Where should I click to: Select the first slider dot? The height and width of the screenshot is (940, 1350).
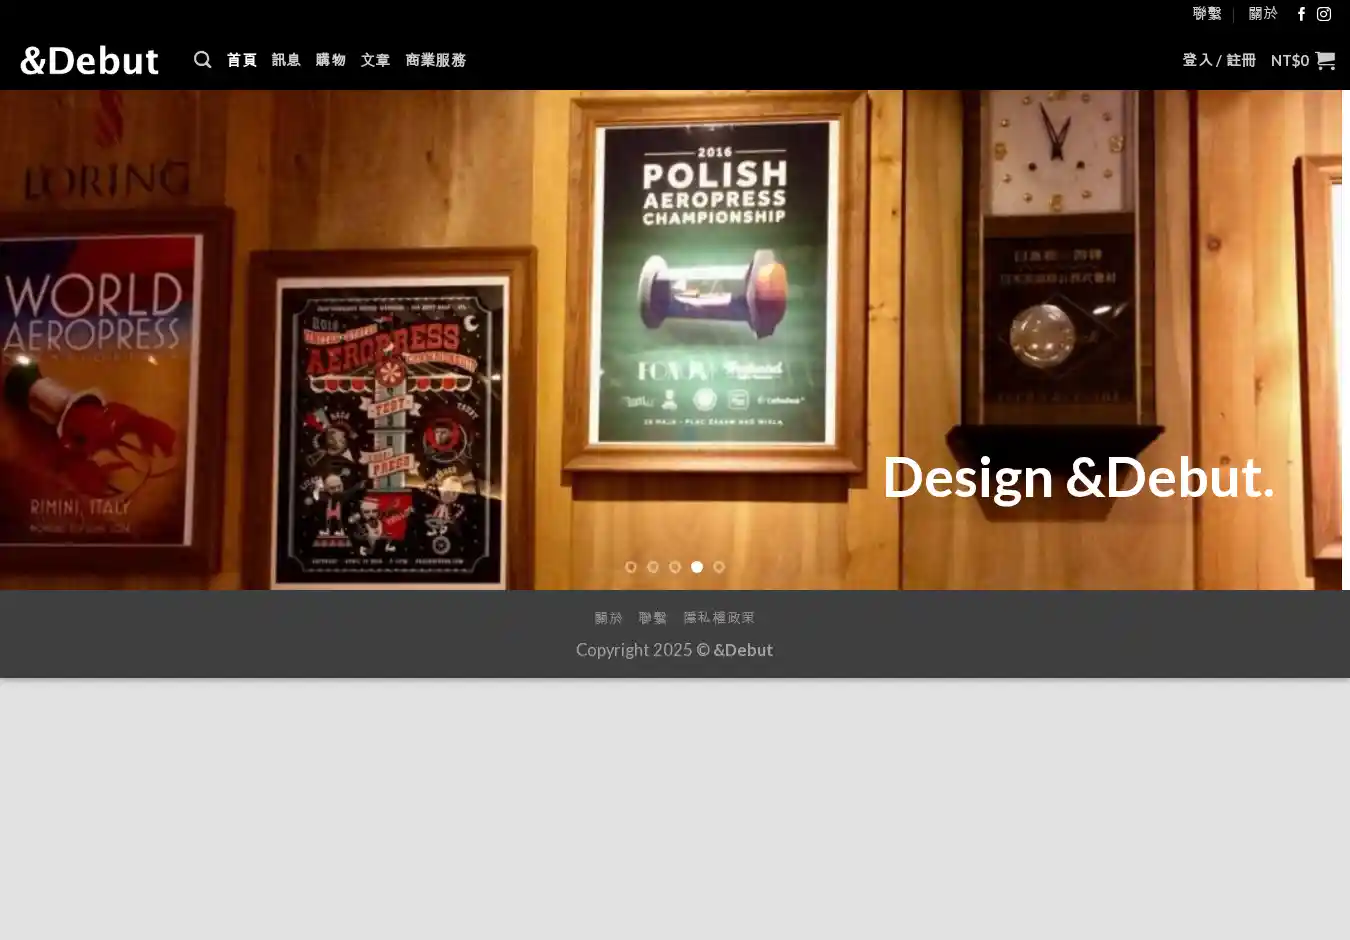tap(631, 567)
